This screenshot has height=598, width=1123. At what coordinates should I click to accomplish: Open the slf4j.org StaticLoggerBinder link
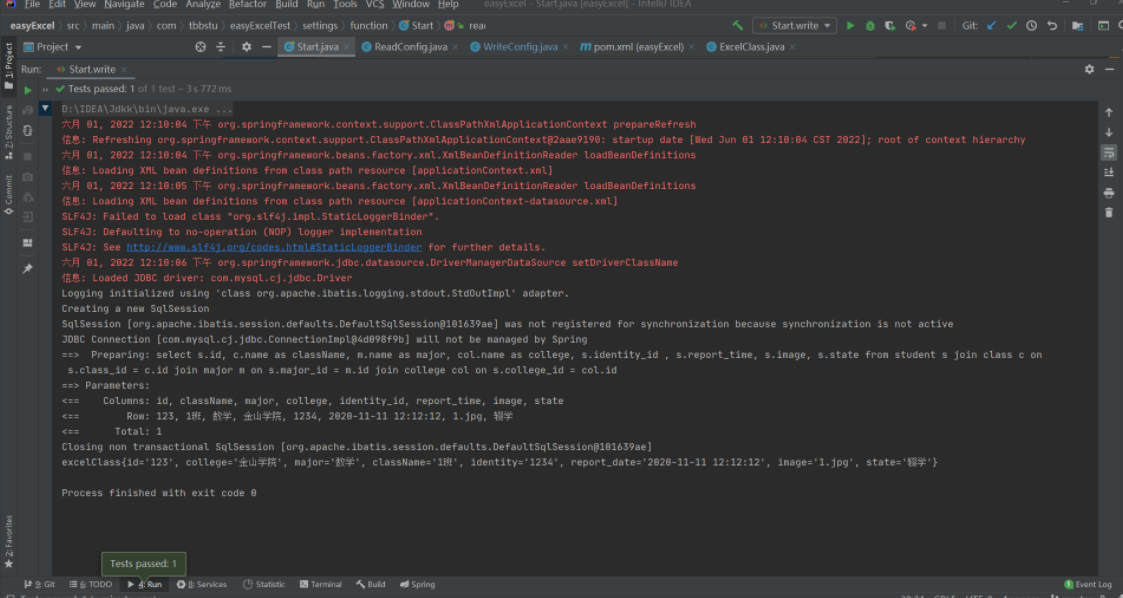(x=274, y=247)
